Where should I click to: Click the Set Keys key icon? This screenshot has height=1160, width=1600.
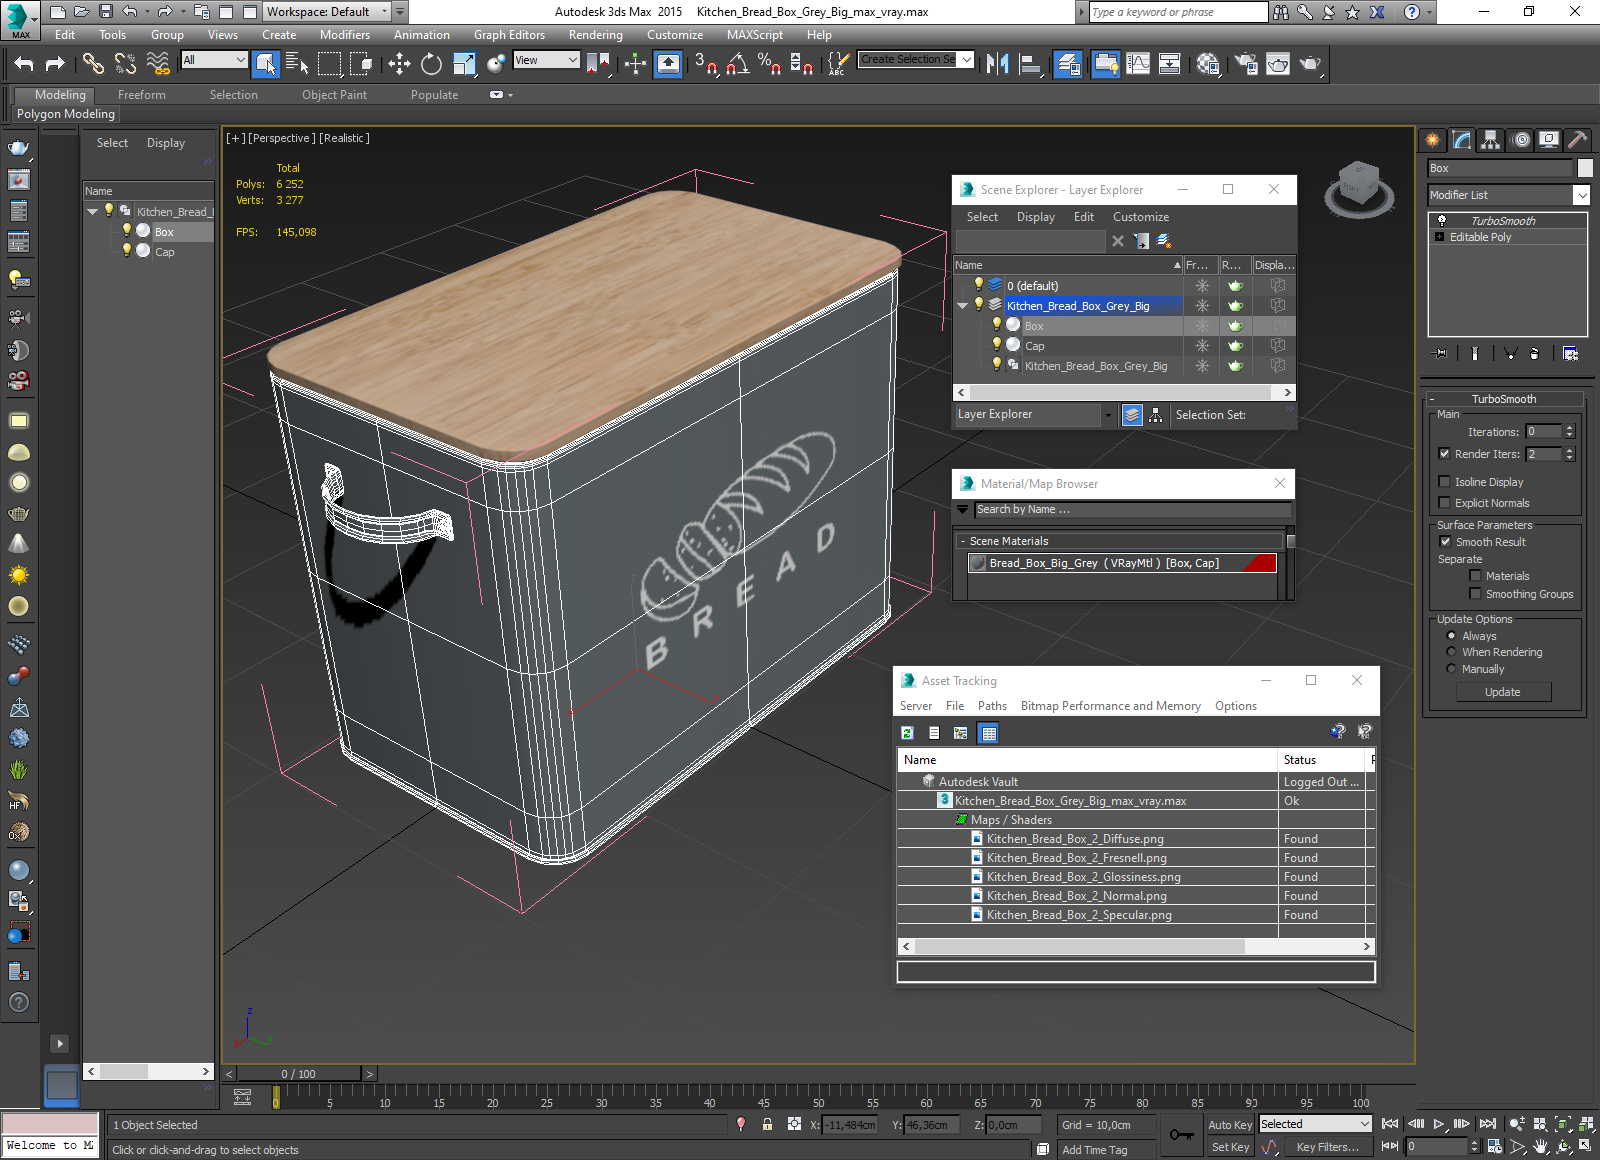[1181, 1135]
